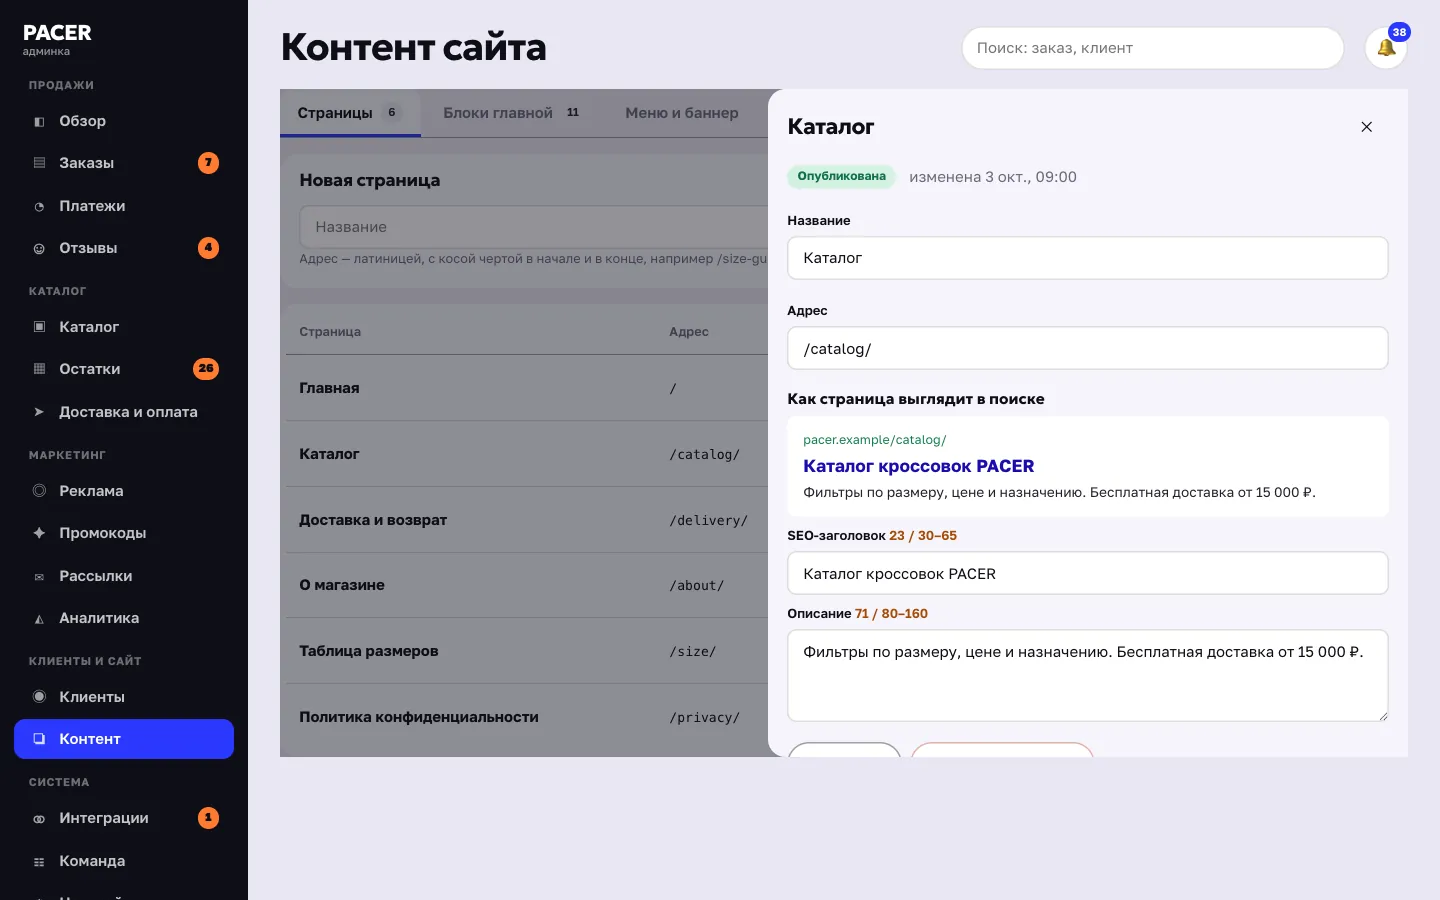
Task: Click the Страница column header
Action: (x=330, y=332)
